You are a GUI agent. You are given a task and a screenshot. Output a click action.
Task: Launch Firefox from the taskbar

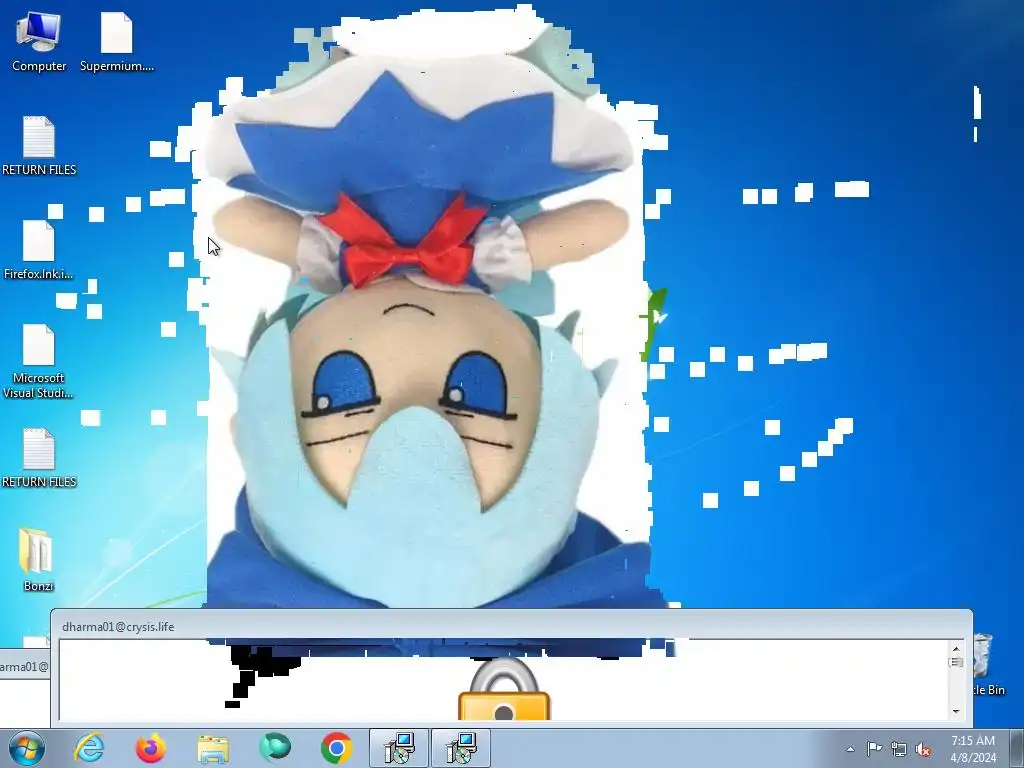[151, 748]
